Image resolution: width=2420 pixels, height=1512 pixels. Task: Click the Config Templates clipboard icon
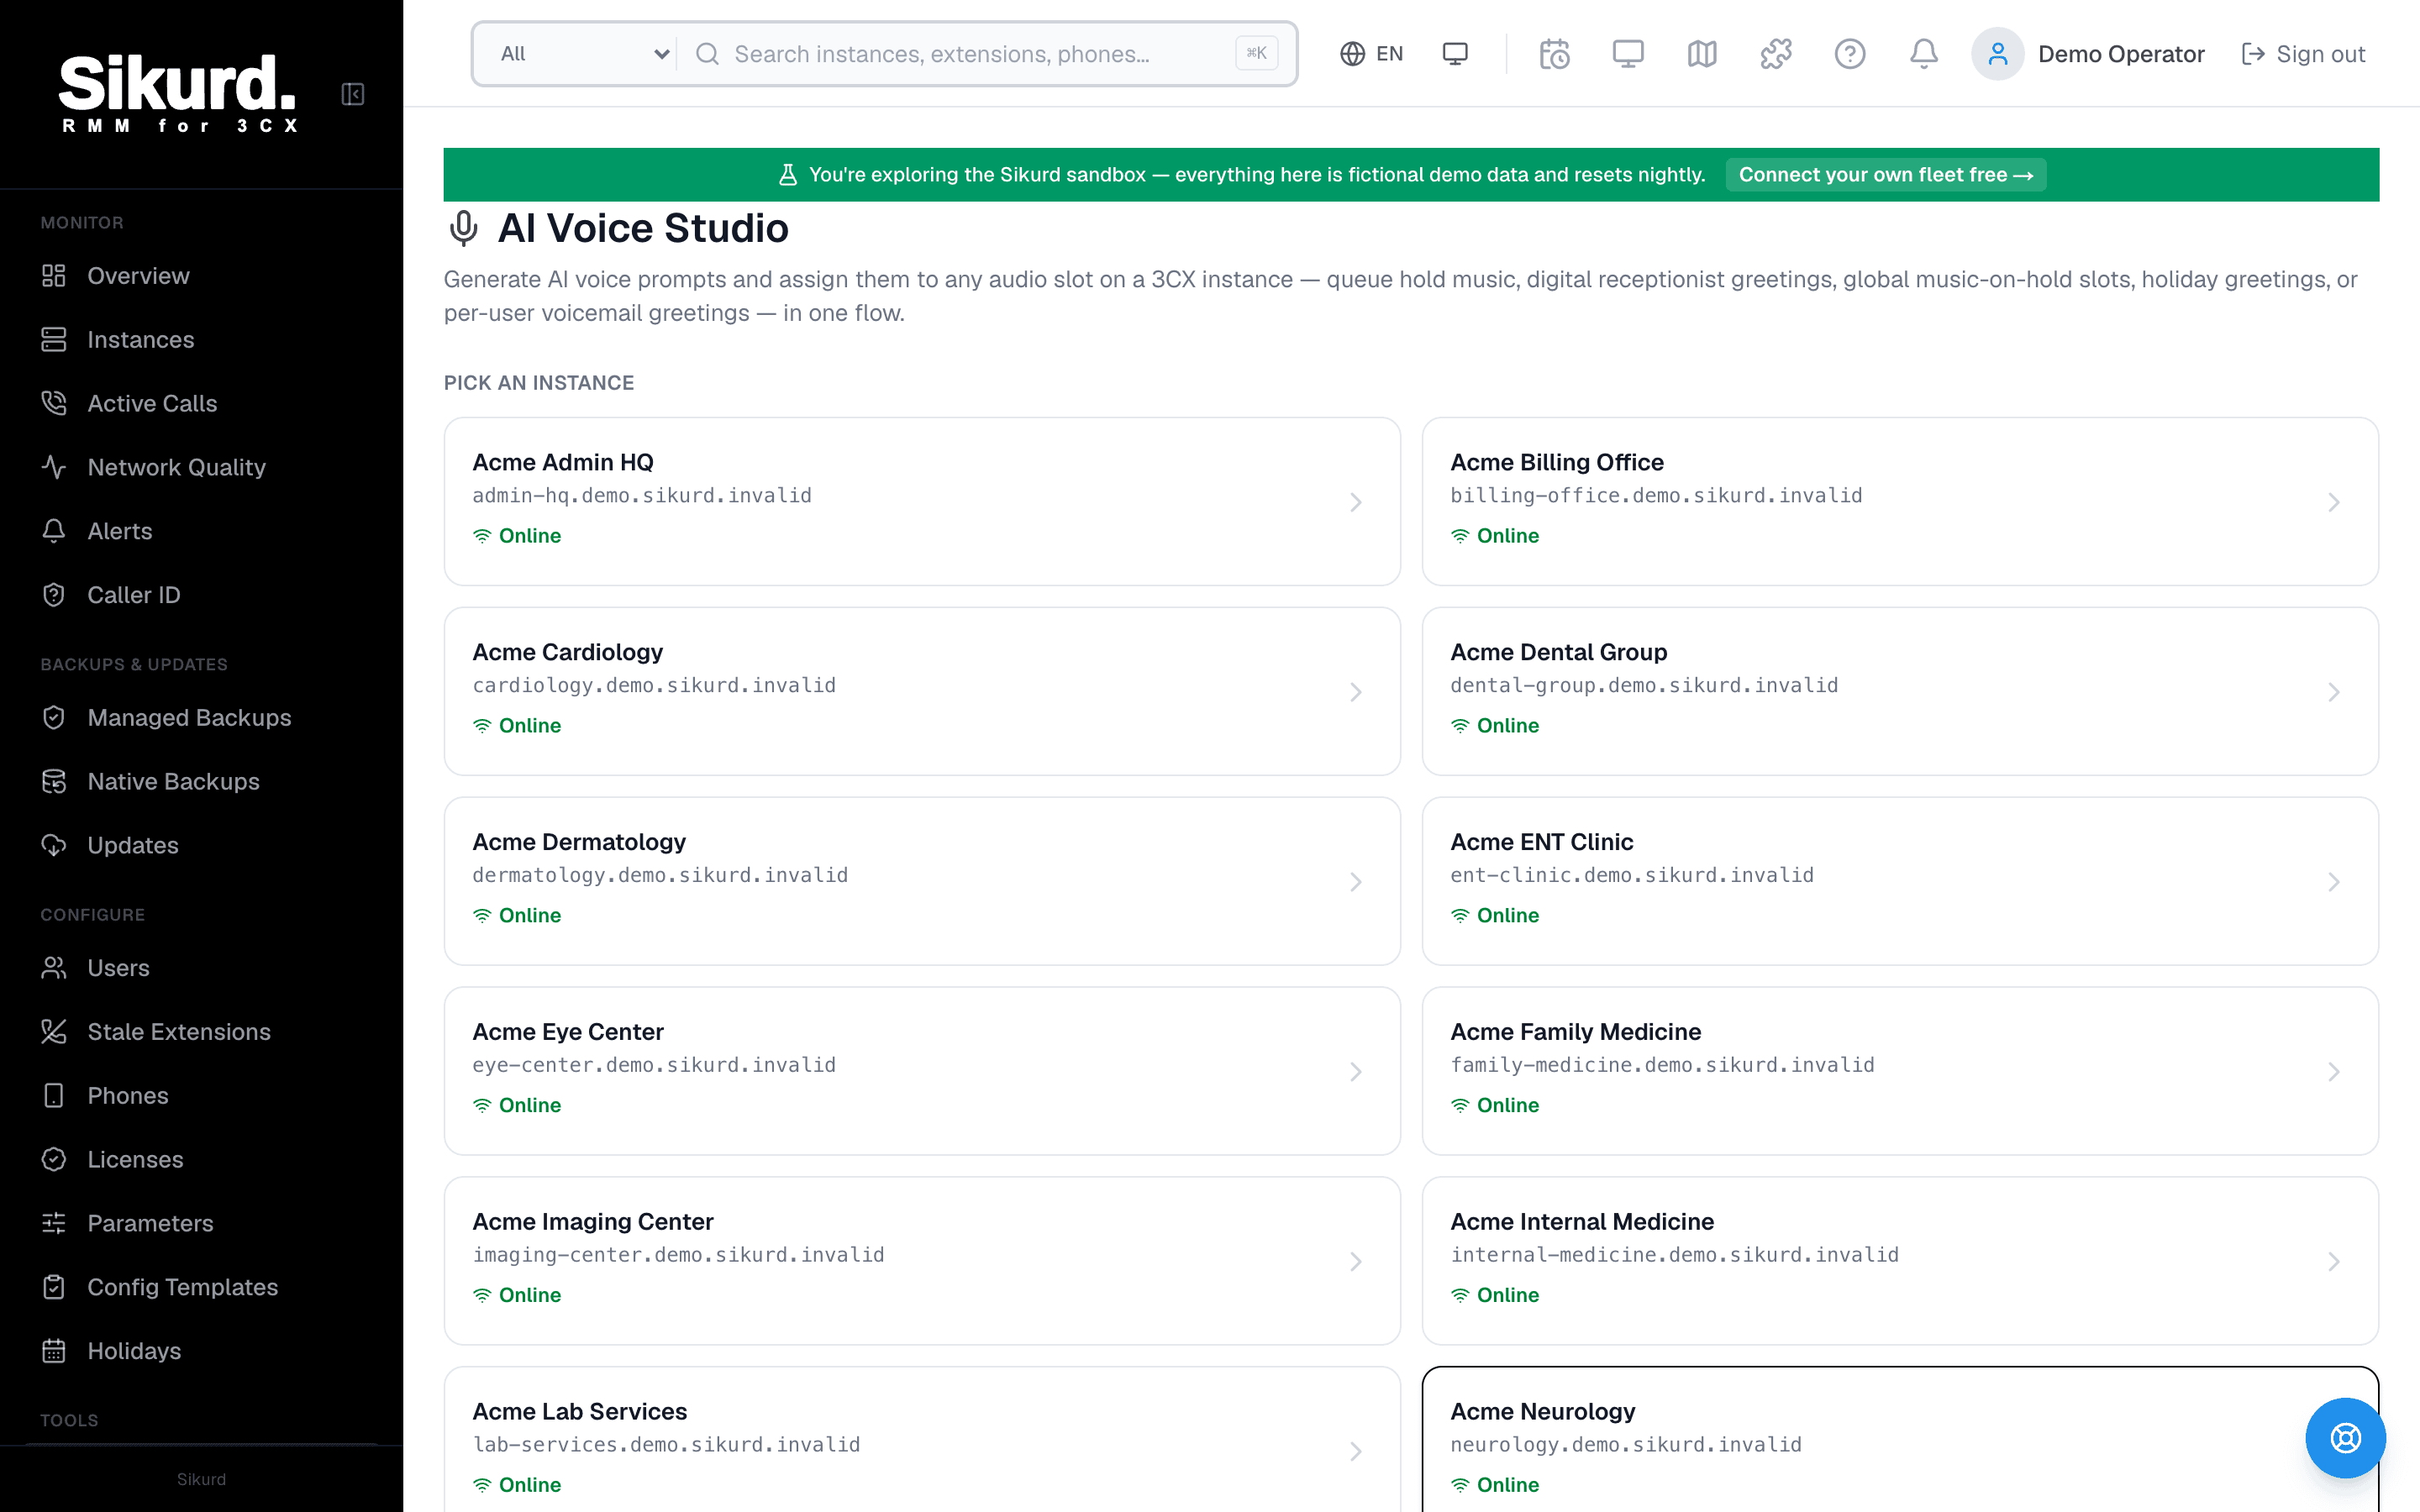click(54, 1287)
